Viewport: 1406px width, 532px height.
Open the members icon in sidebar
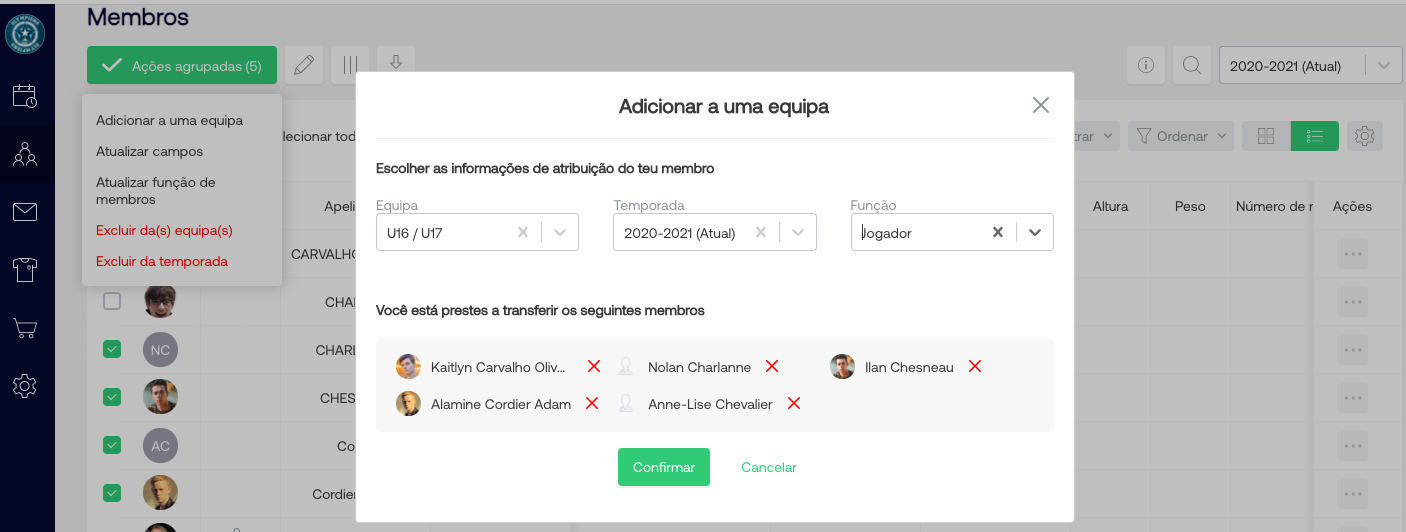[25, 154]
